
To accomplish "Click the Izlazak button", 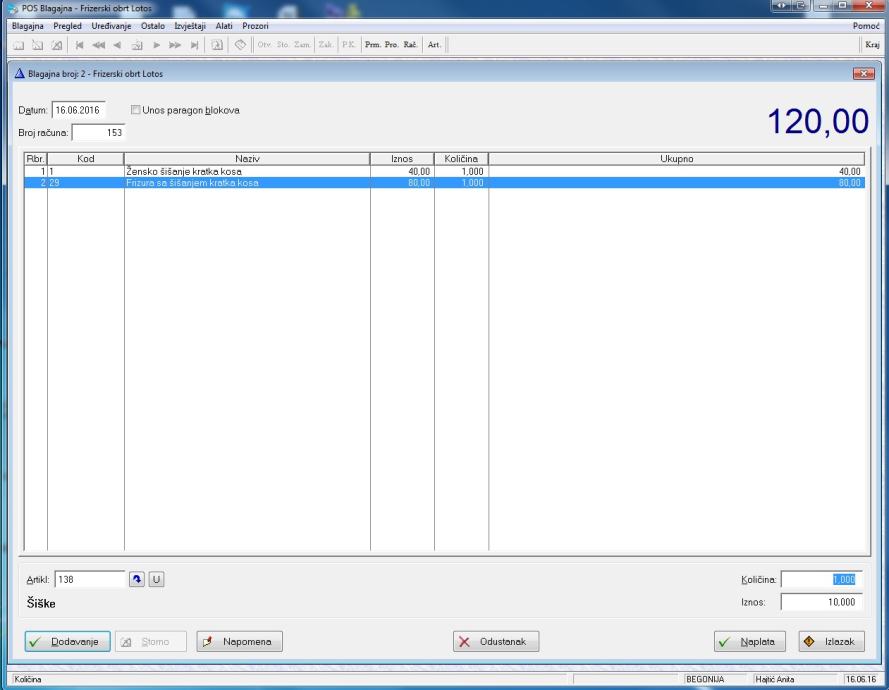I will [x=832, y=641].
